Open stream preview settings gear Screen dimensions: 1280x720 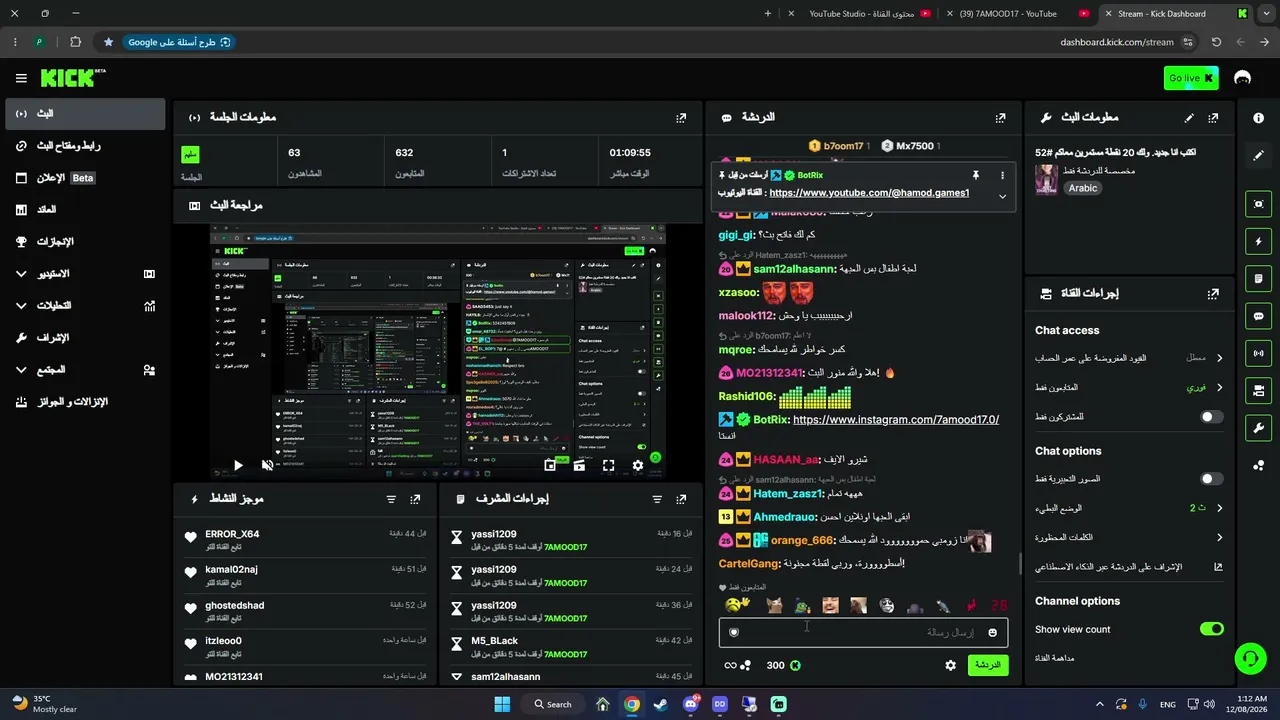[x=638, y=465]
